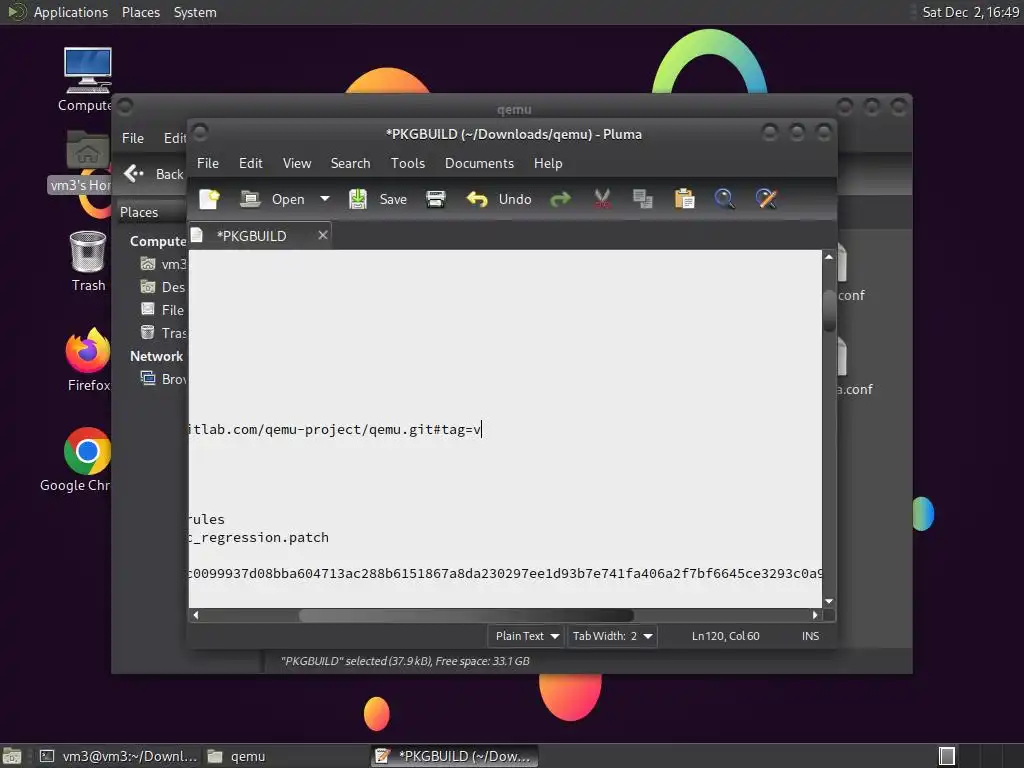Open Pluma Tools menu
This screenshot has height=768, width=1024.
tap(408, 163)
